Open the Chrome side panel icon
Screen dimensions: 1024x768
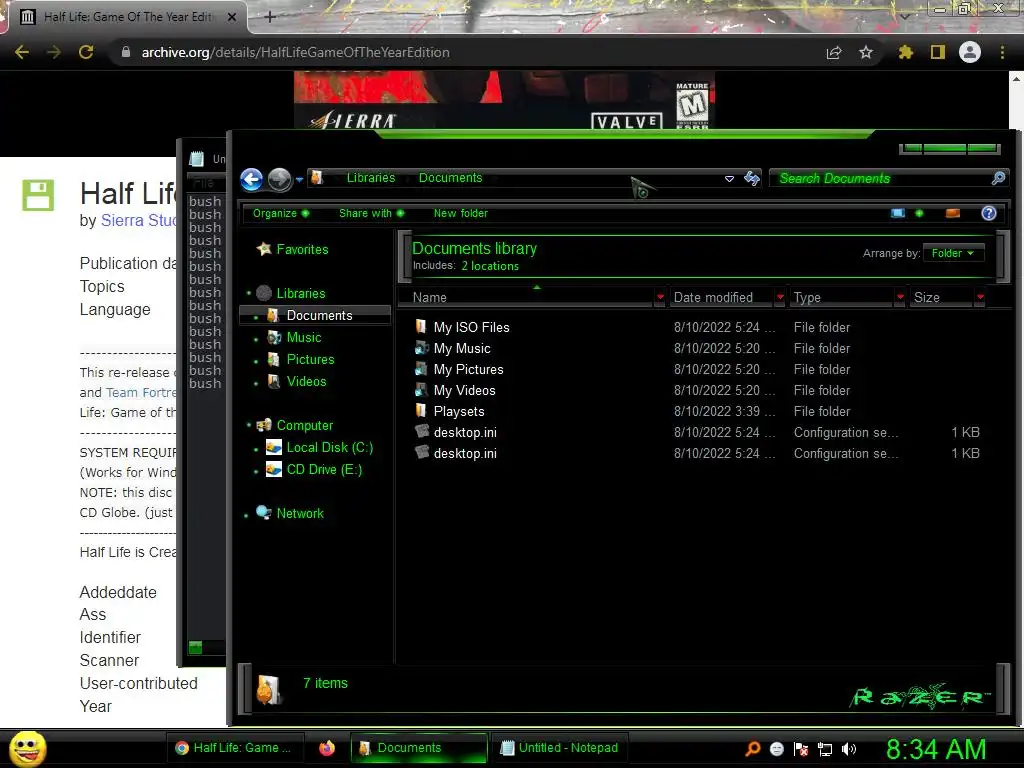coord(938,52)
